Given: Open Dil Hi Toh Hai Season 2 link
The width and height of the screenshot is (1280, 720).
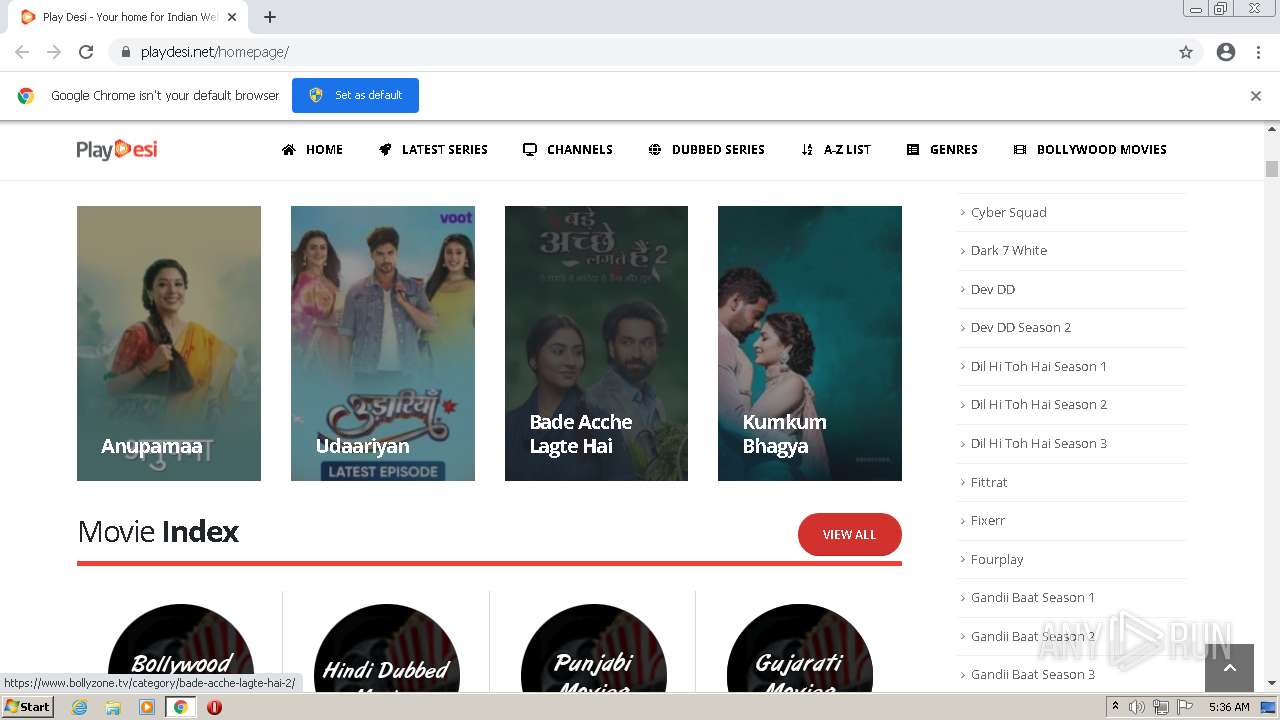Looking at the screenshot, I should click(1039, 404).
